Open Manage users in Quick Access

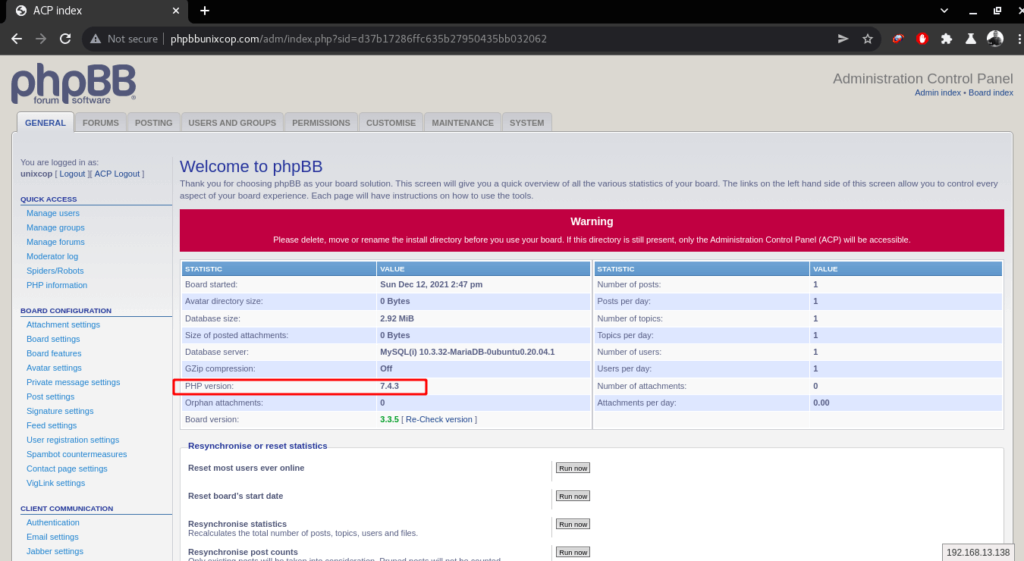53,213
